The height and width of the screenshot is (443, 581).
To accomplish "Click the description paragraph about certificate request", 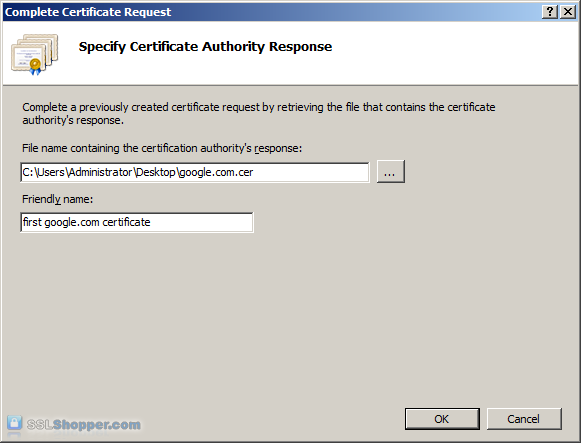I will (x=259, y=113).
